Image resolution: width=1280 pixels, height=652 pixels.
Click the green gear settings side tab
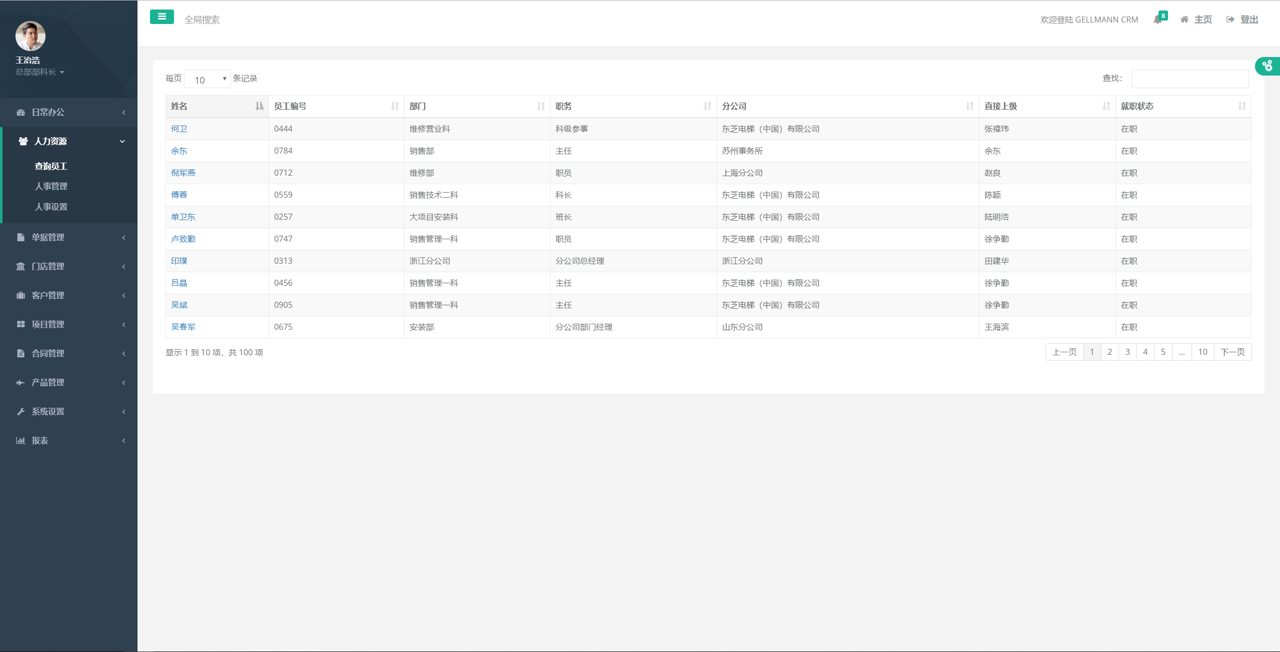[x=1267, y=66]
